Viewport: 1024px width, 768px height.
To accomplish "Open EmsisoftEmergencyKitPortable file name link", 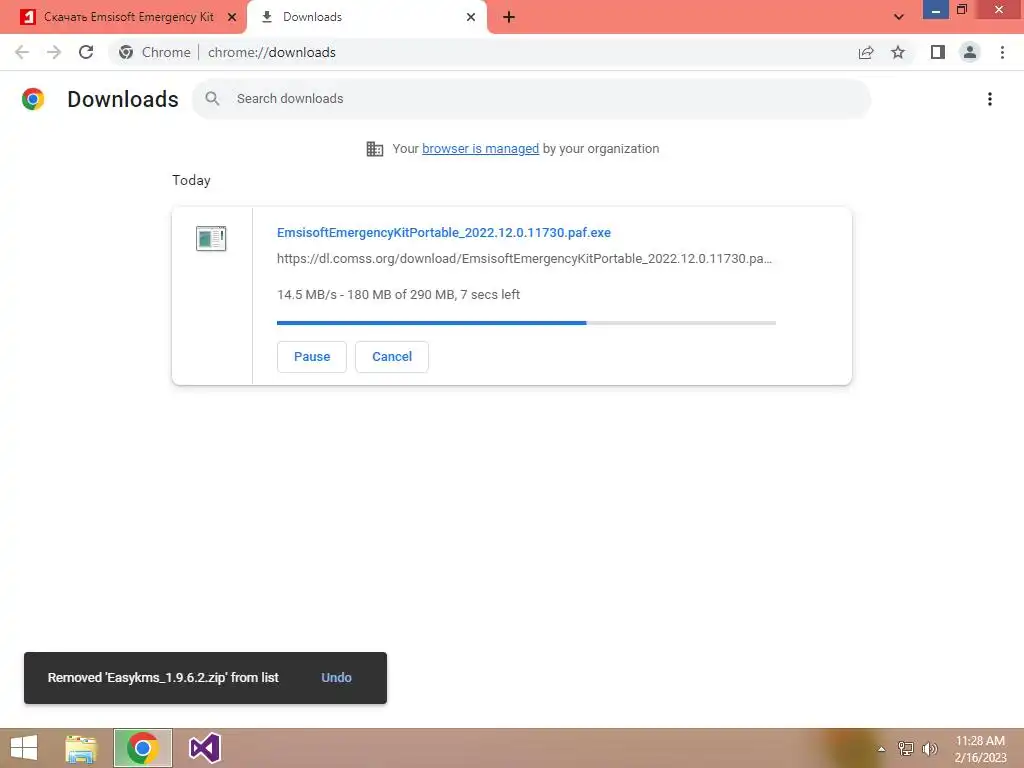I will coord(444,232).
